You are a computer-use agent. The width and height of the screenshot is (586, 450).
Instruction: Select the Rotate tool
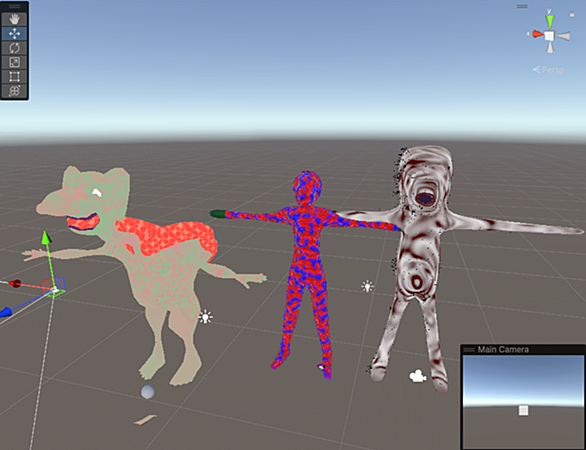point(14,48)
